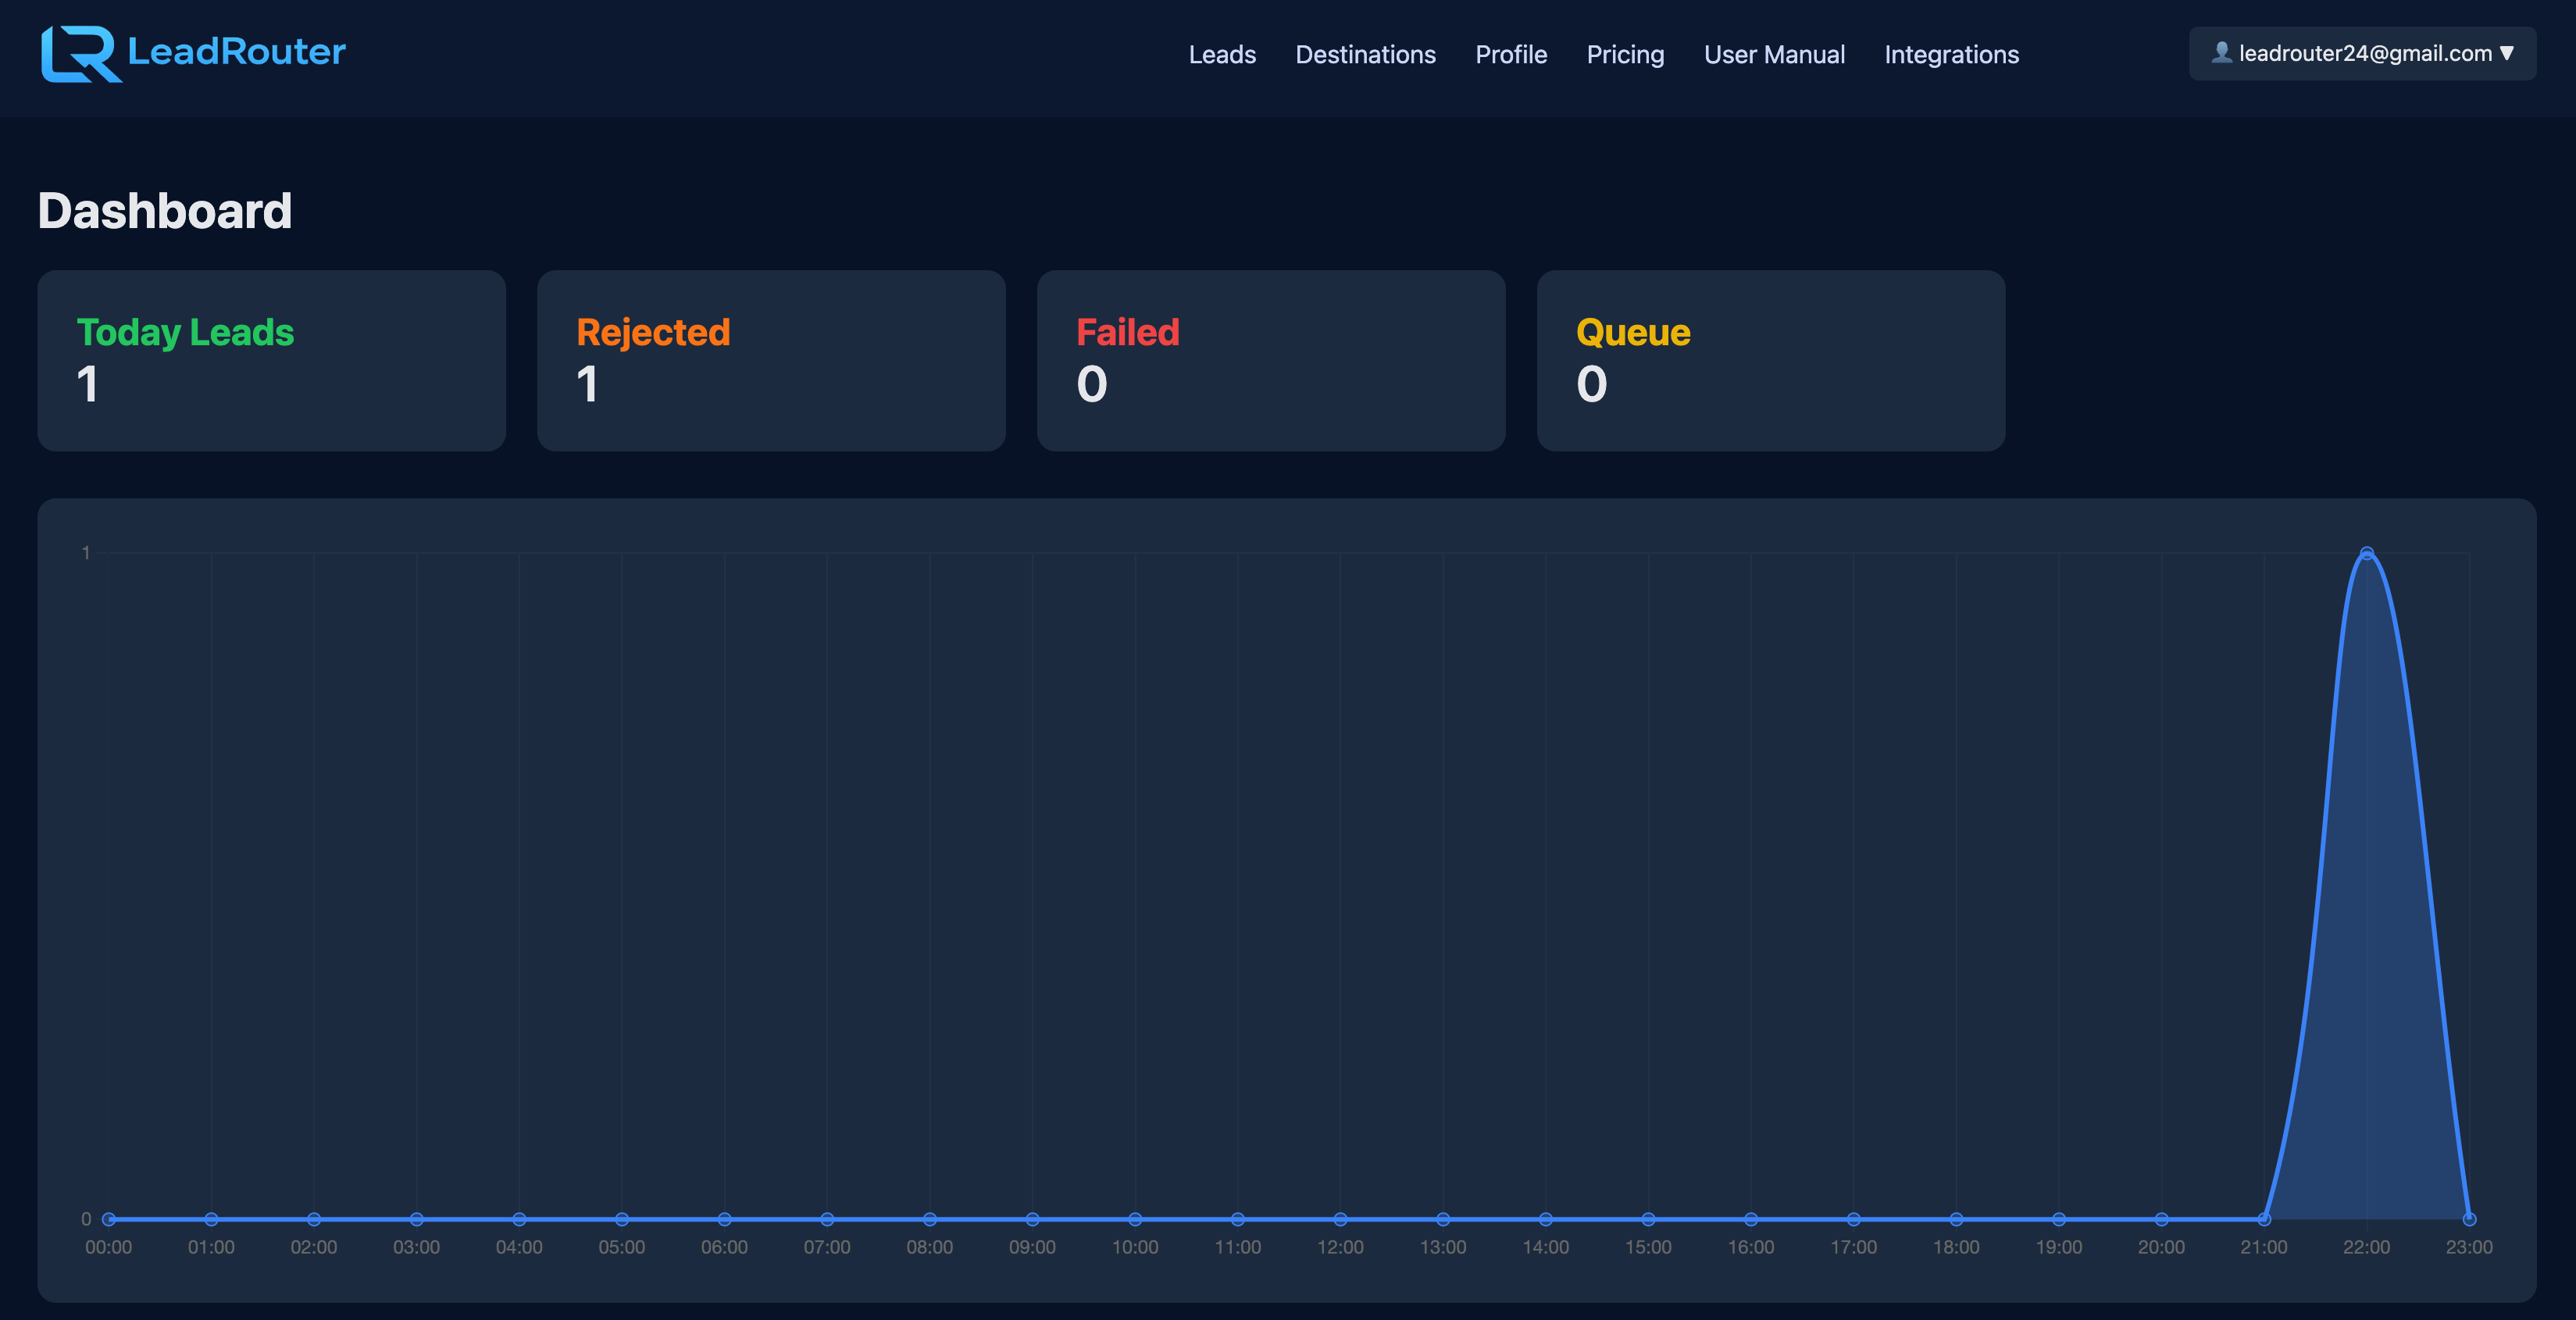Click the 00:00 chart data point

click(109, 1219)
